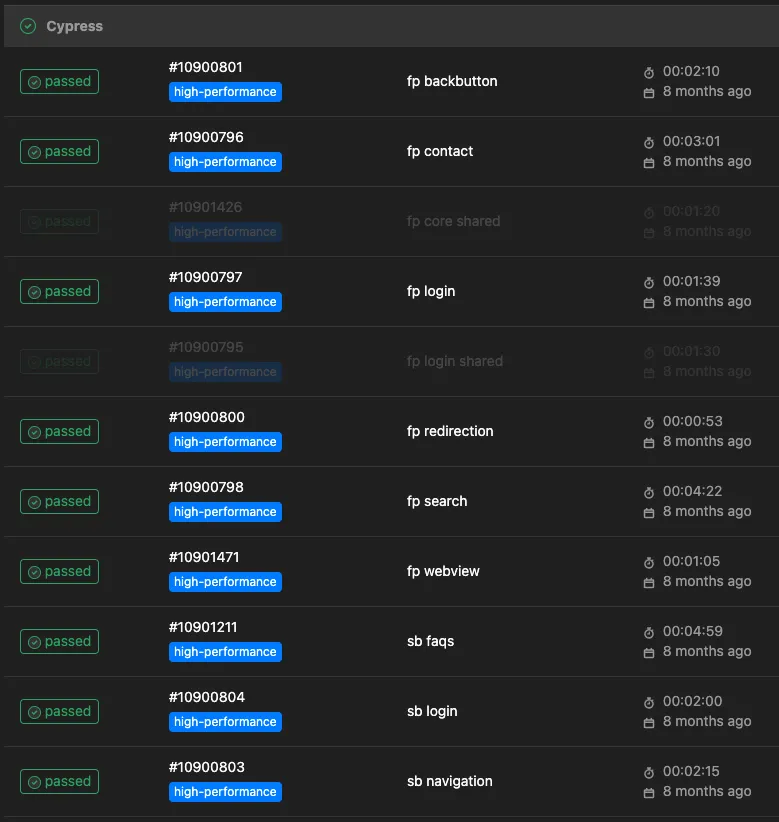779x822 pixels.
Task: Click the stopwatch icon next to 00:04:22
Action: click(x=649, y=492)
